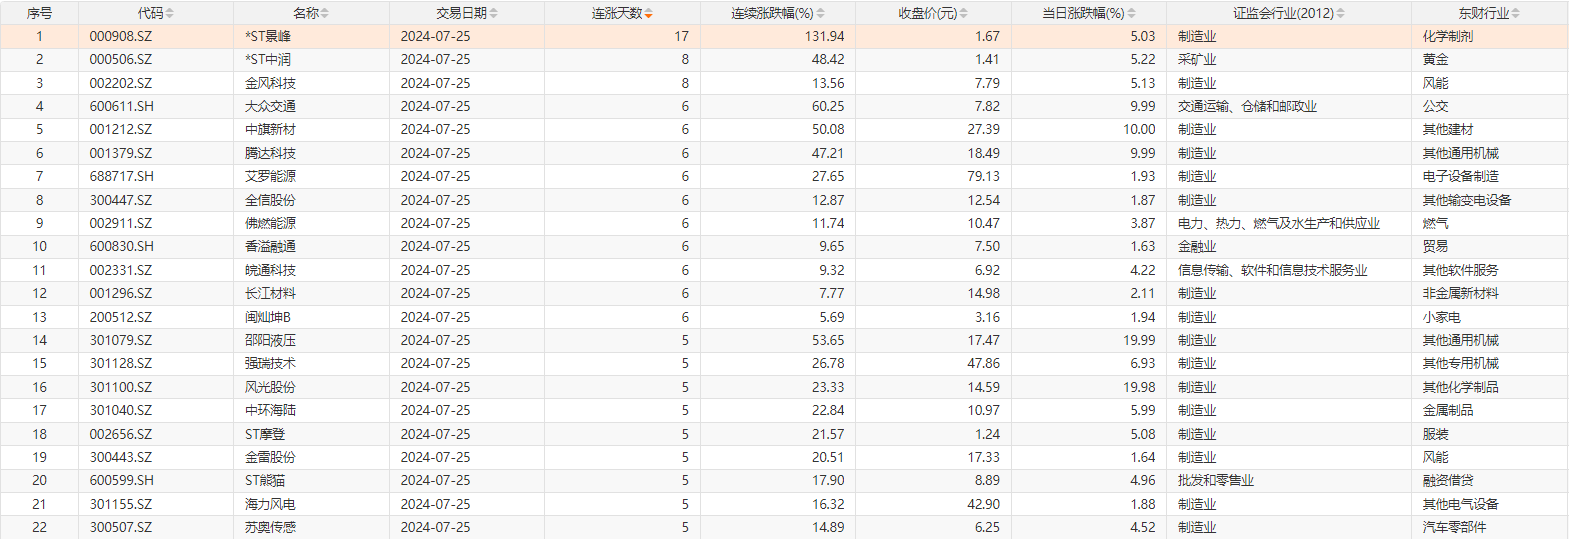Click the sort icon next to 收盘价(元)
The image size is (1569, 539).
(x=964, y=14)
